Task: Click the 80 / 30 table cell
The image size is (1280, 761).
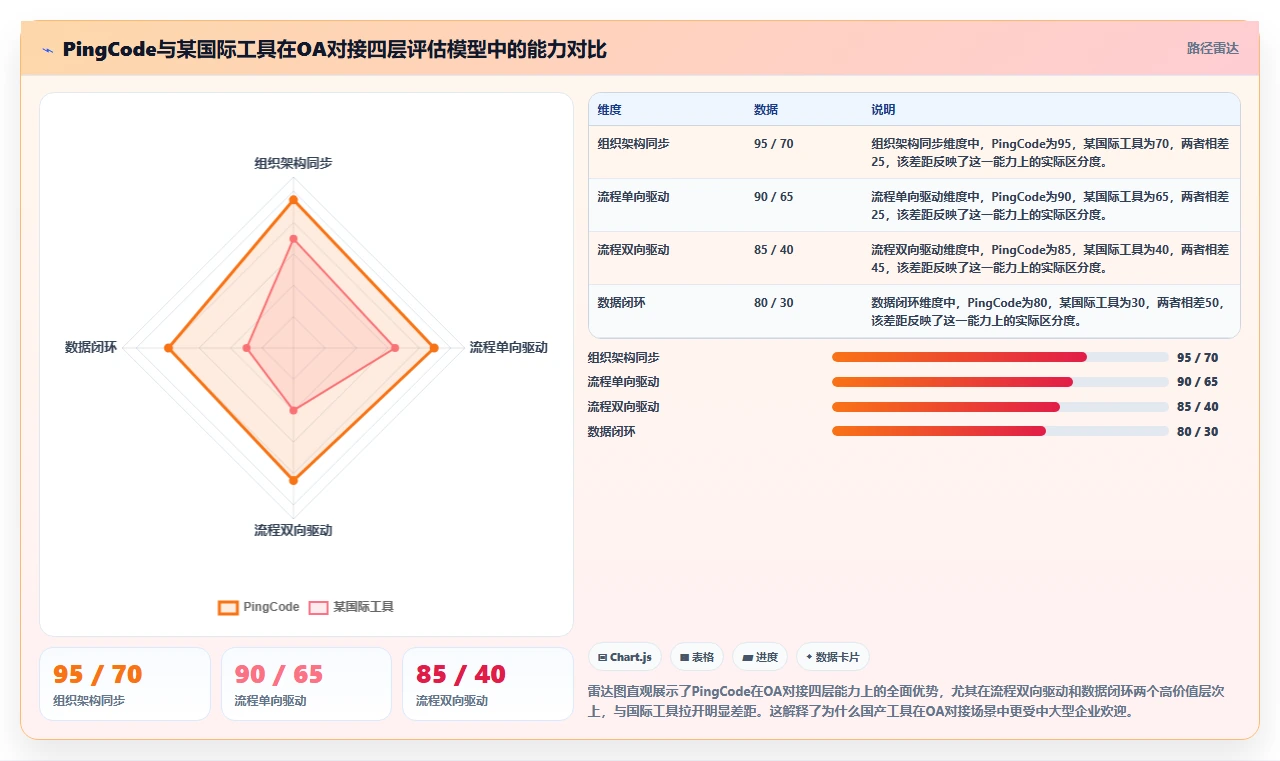Action: click(774, 302)
